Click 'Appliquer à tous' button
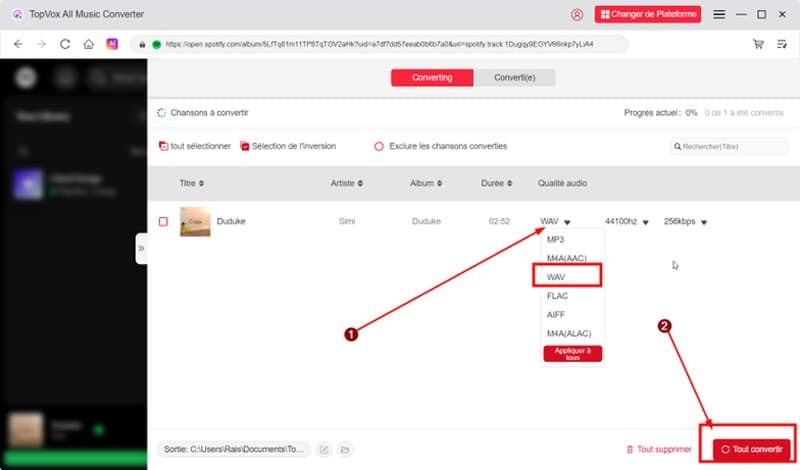This screenshot has width=800, height=470. 572,353
